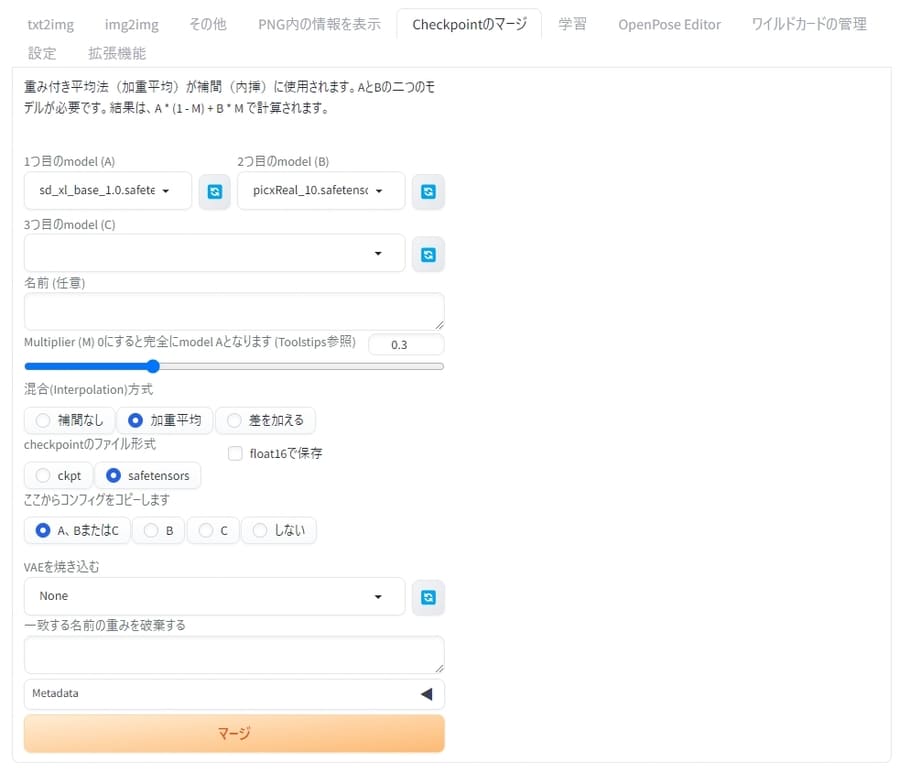900x773 pixels.
Task: Open the 1つ目のmodel (A) dropdown
Action: point(107,191)
